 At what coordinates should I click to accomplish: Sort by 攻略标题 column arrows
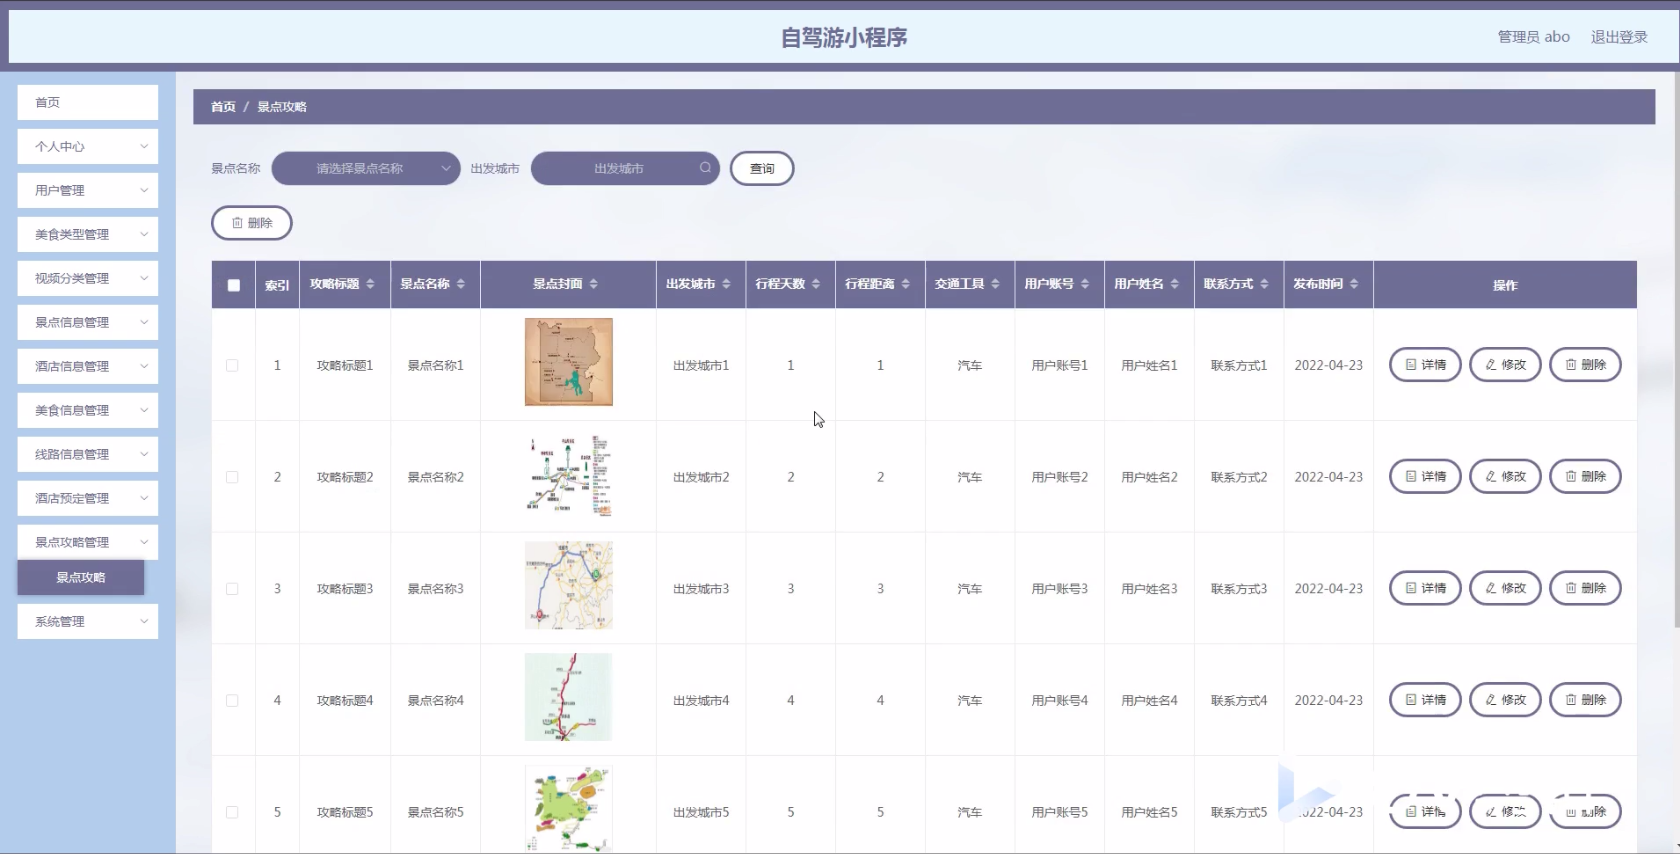coord(370,284)
